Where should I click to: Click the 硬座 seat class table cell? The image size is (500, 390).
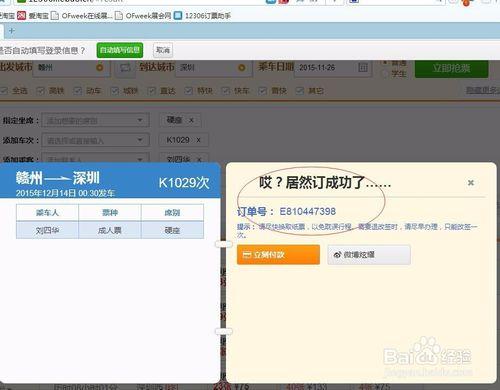pyautogui.click(x=172, y=230)
